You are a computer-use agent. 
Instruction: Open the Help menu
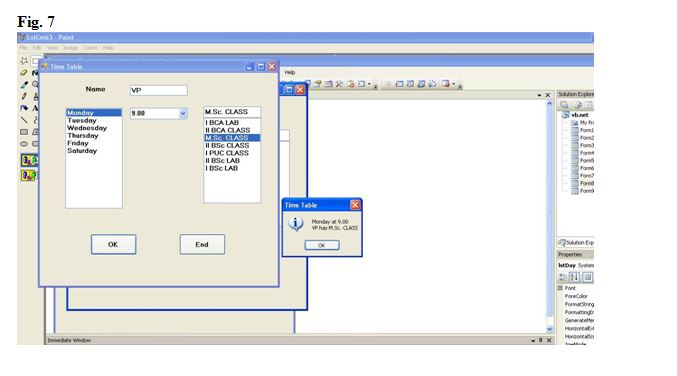(x=290, y=73)
